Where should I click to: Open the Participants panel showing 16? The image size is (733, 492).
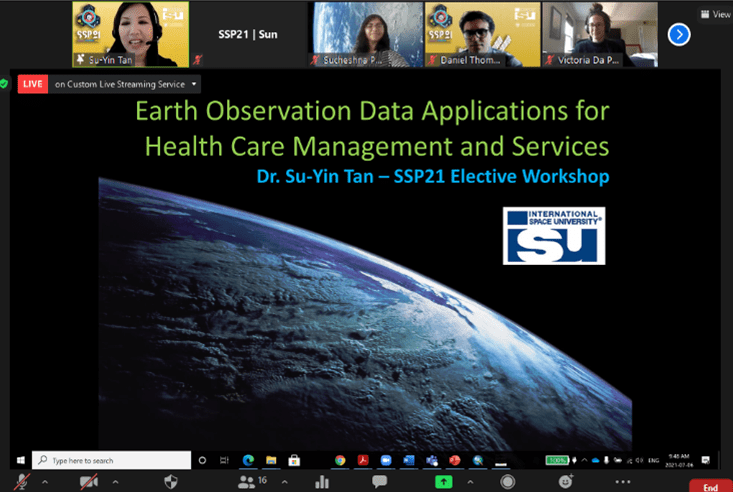[x=249, y=481]
